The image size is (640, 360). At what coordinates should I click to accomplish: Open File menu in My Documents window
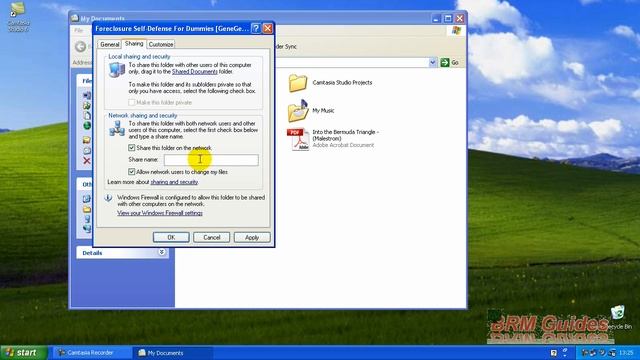tap(78, 30)
